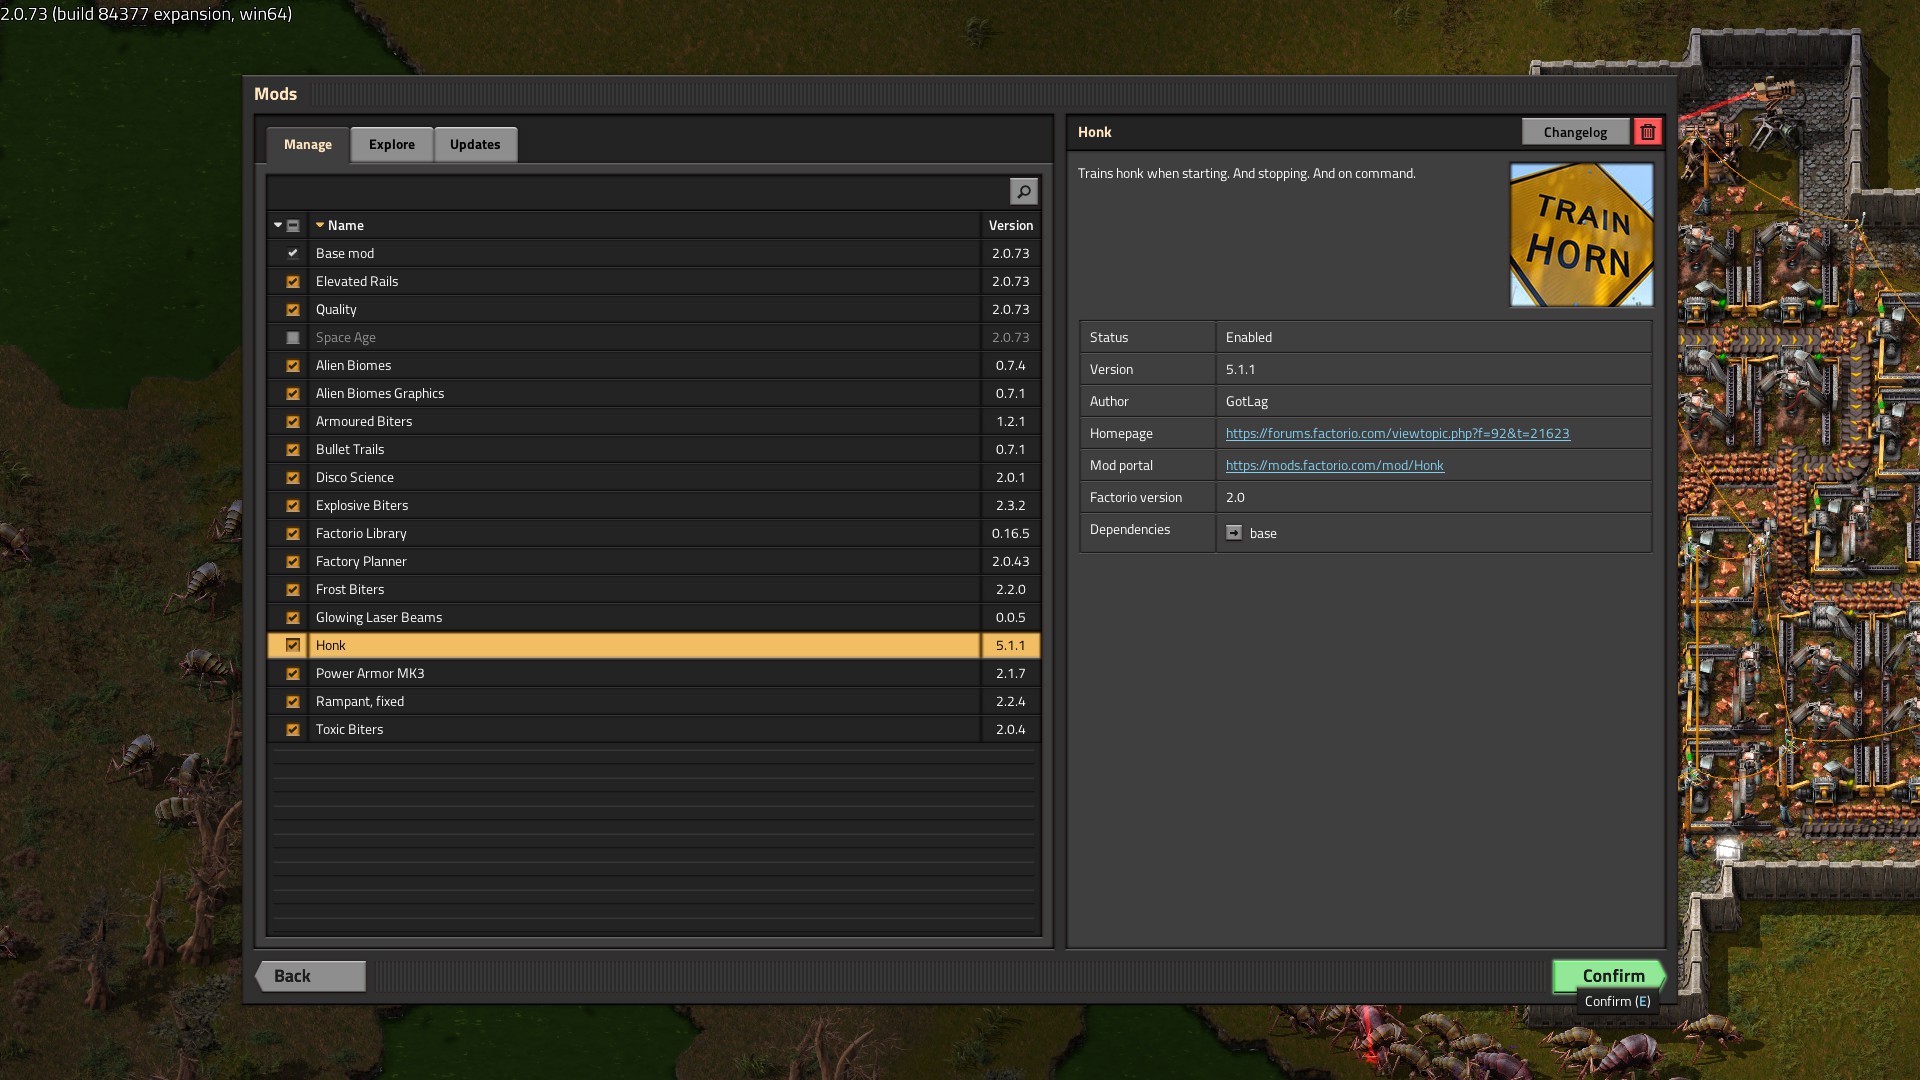
Task: Click the search magnifier icon
Action: pyautogui.click(x=1023, y=191)
